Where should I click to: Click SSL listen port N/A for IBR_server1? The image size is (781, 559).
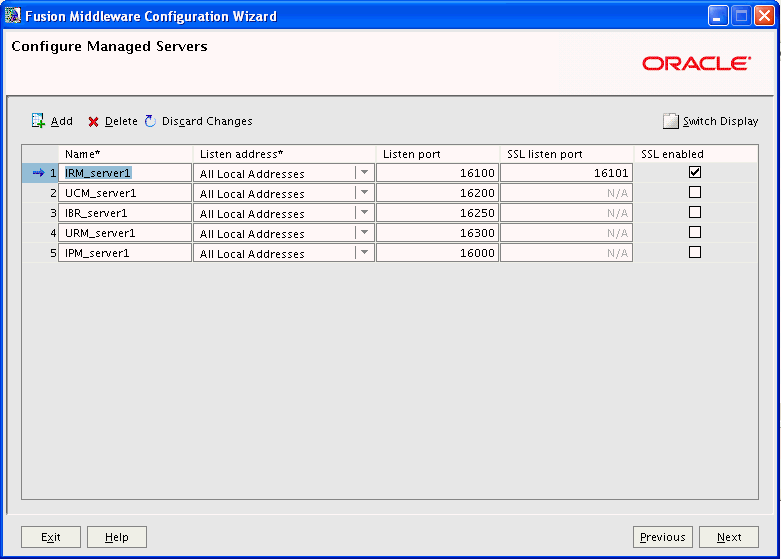coord(566,213)
